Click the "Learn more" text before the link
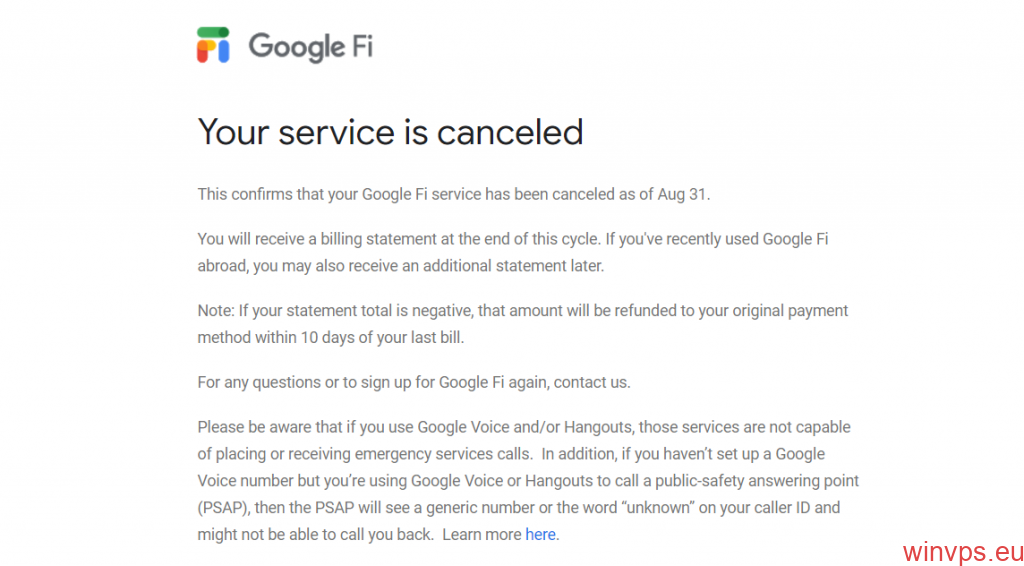Screen dimensions: 1024x566 482,535
